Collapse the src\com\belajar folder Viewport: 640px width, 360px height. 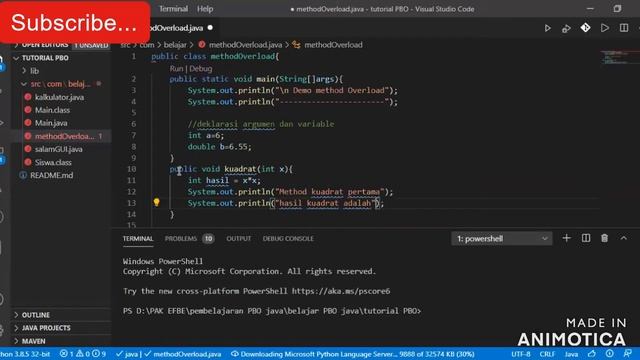(x=61, y=84)
